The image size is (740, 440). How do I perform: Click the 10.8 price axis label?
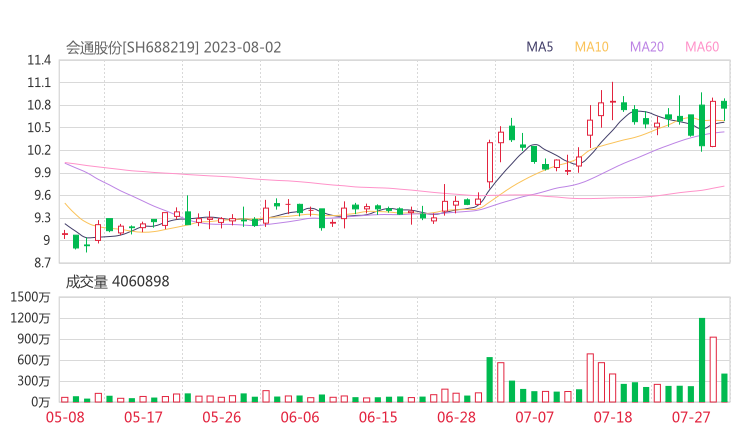point(39,105)
